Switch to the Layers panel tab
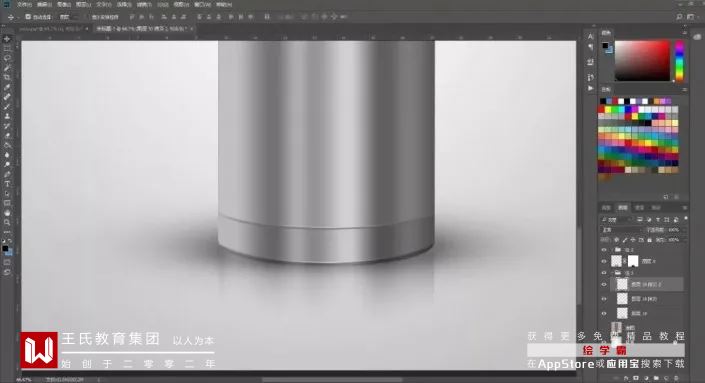The width and height of the screenshot is (705, 383). [x=623, y=207]
